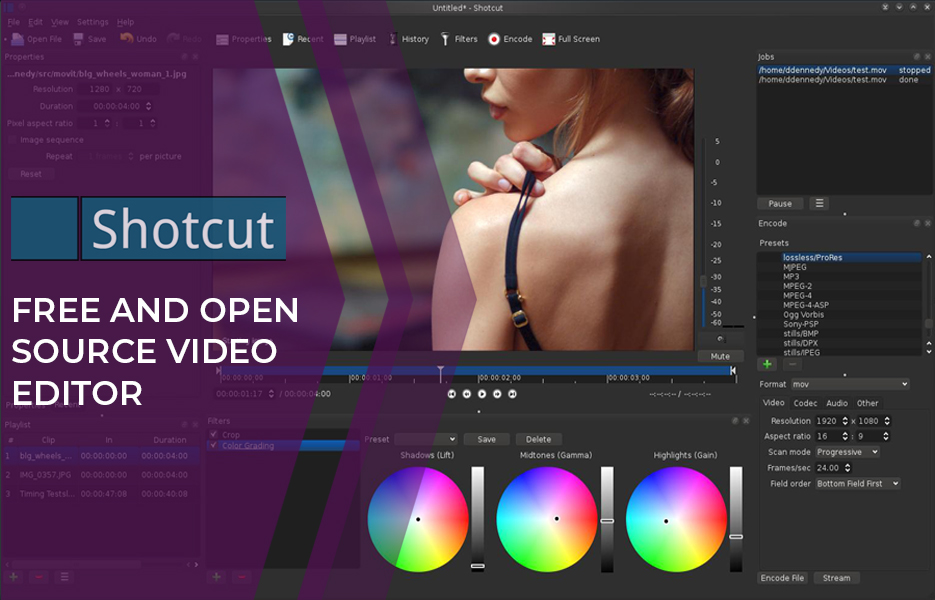The image size is (935, 600).
Task: Click the fast forward transport button
Action: point(497,394)
